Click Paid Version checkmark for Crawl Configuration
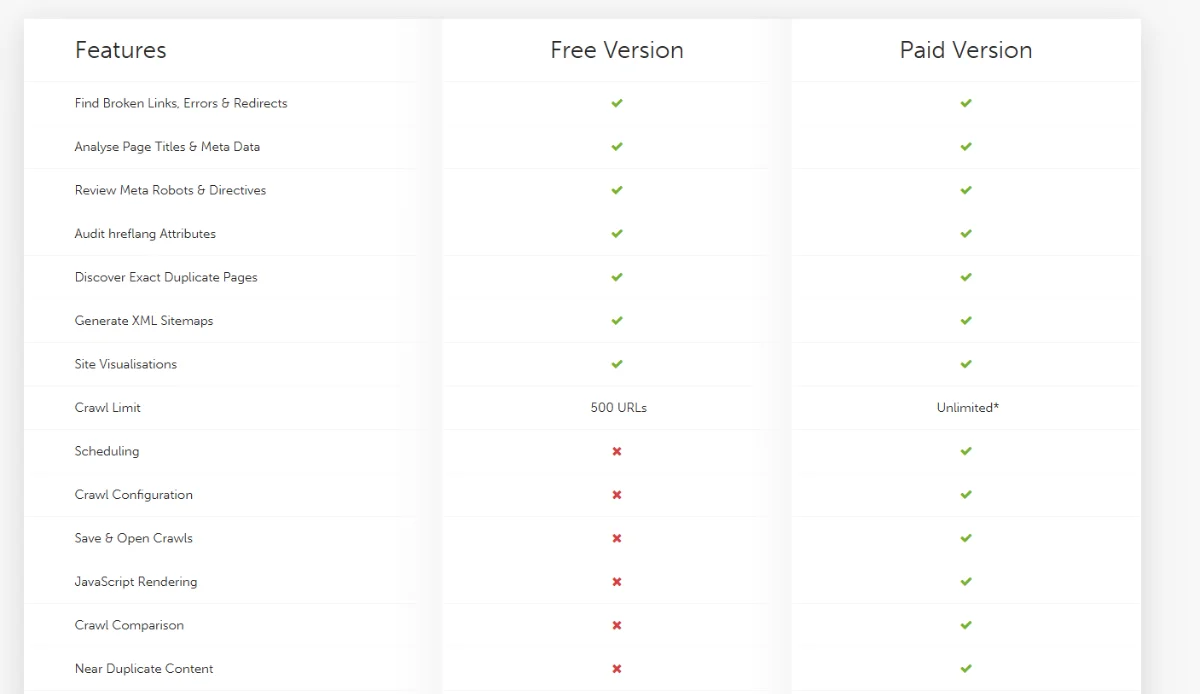Viewport: 1200px width, 694px height. coord(966,495)
